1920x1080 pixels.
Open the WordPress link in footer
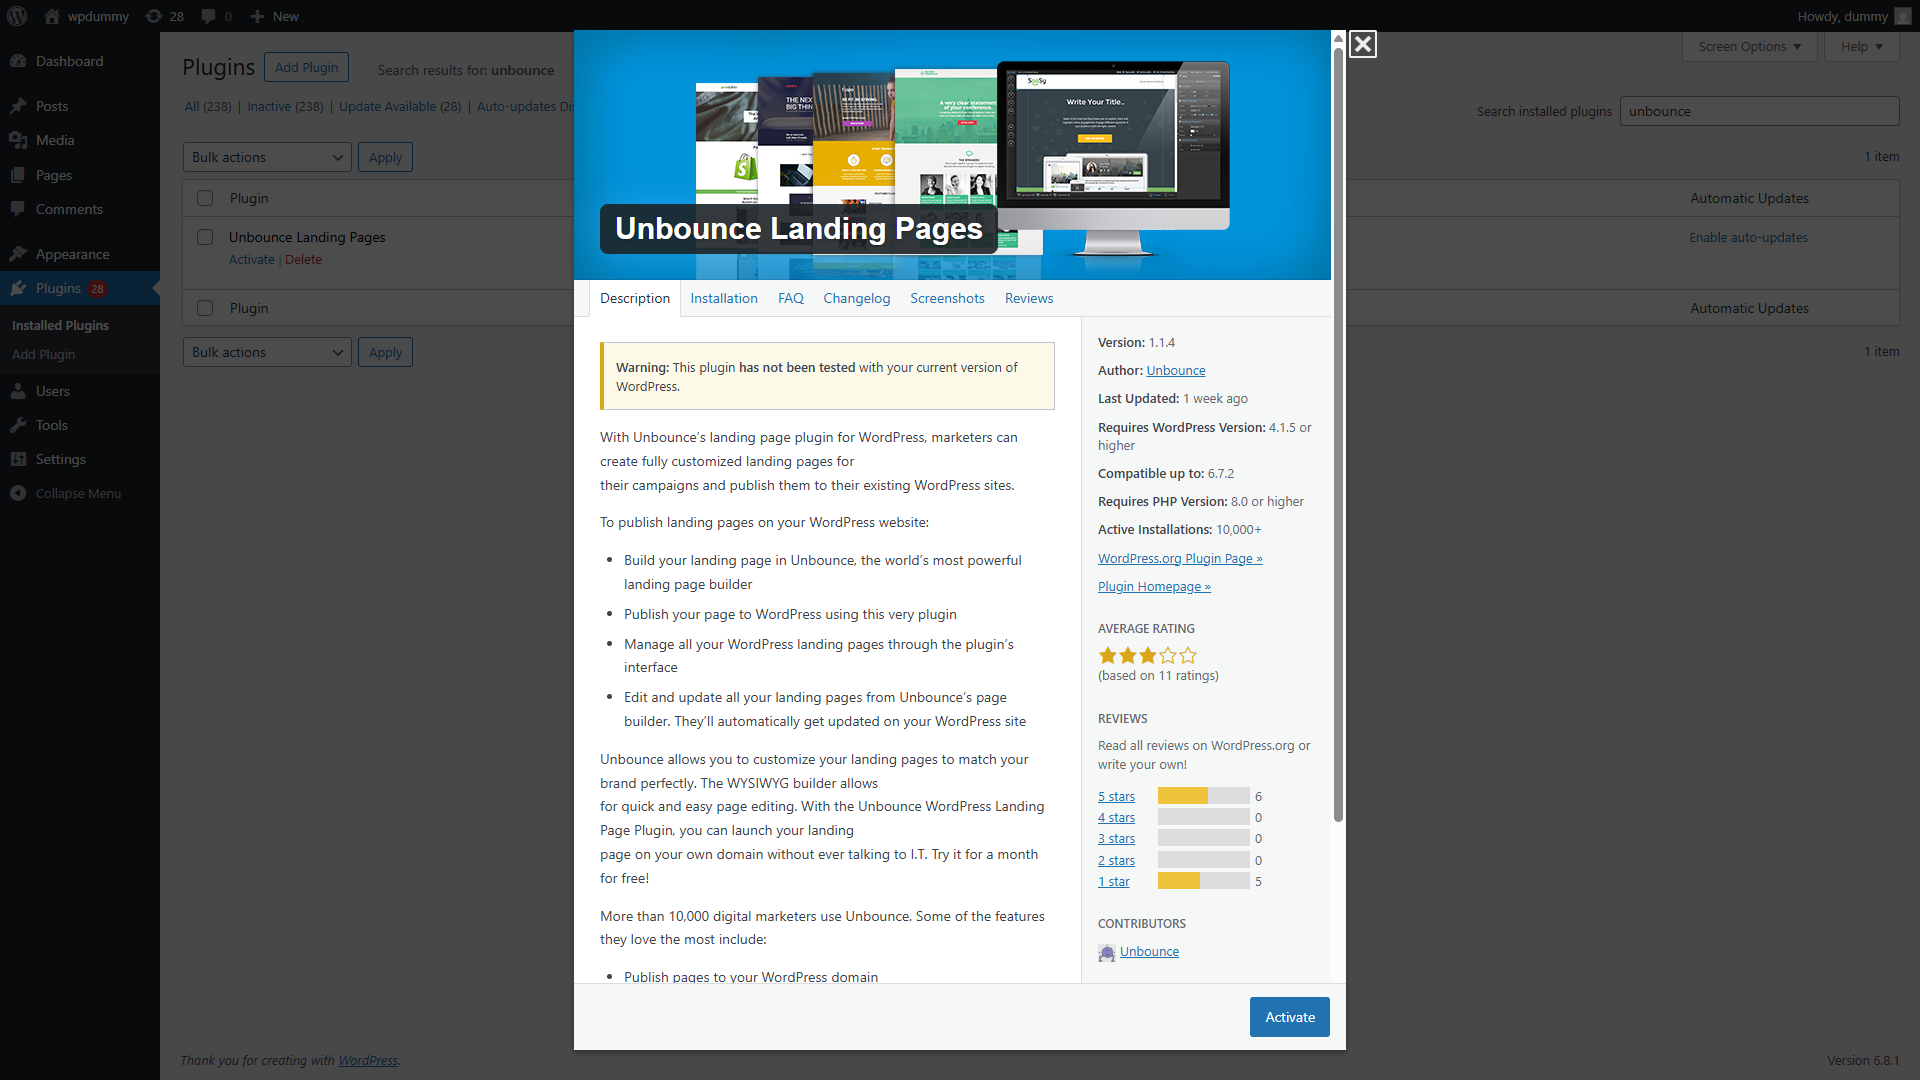(367, 1060)
